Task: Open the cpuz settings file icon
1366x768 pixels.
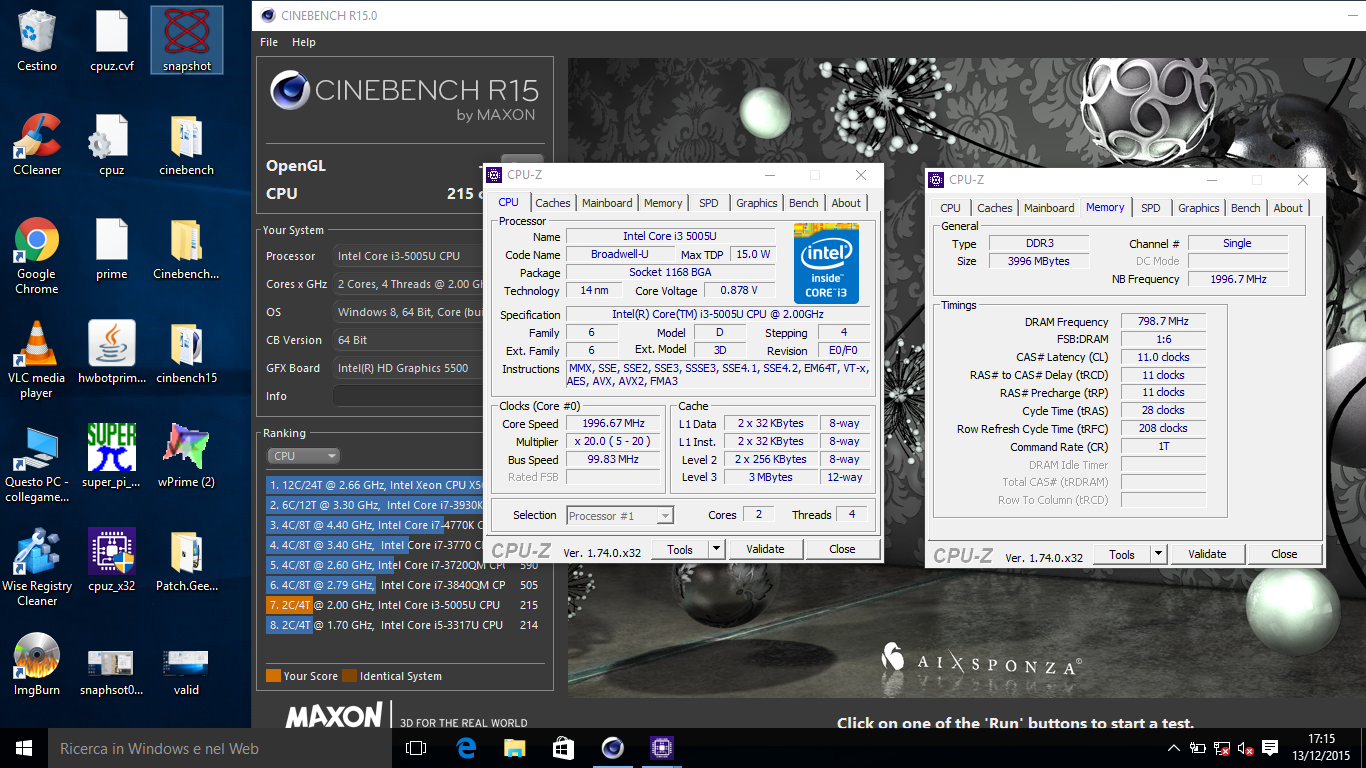Action: pyautogui.click(x=112, y=146)
